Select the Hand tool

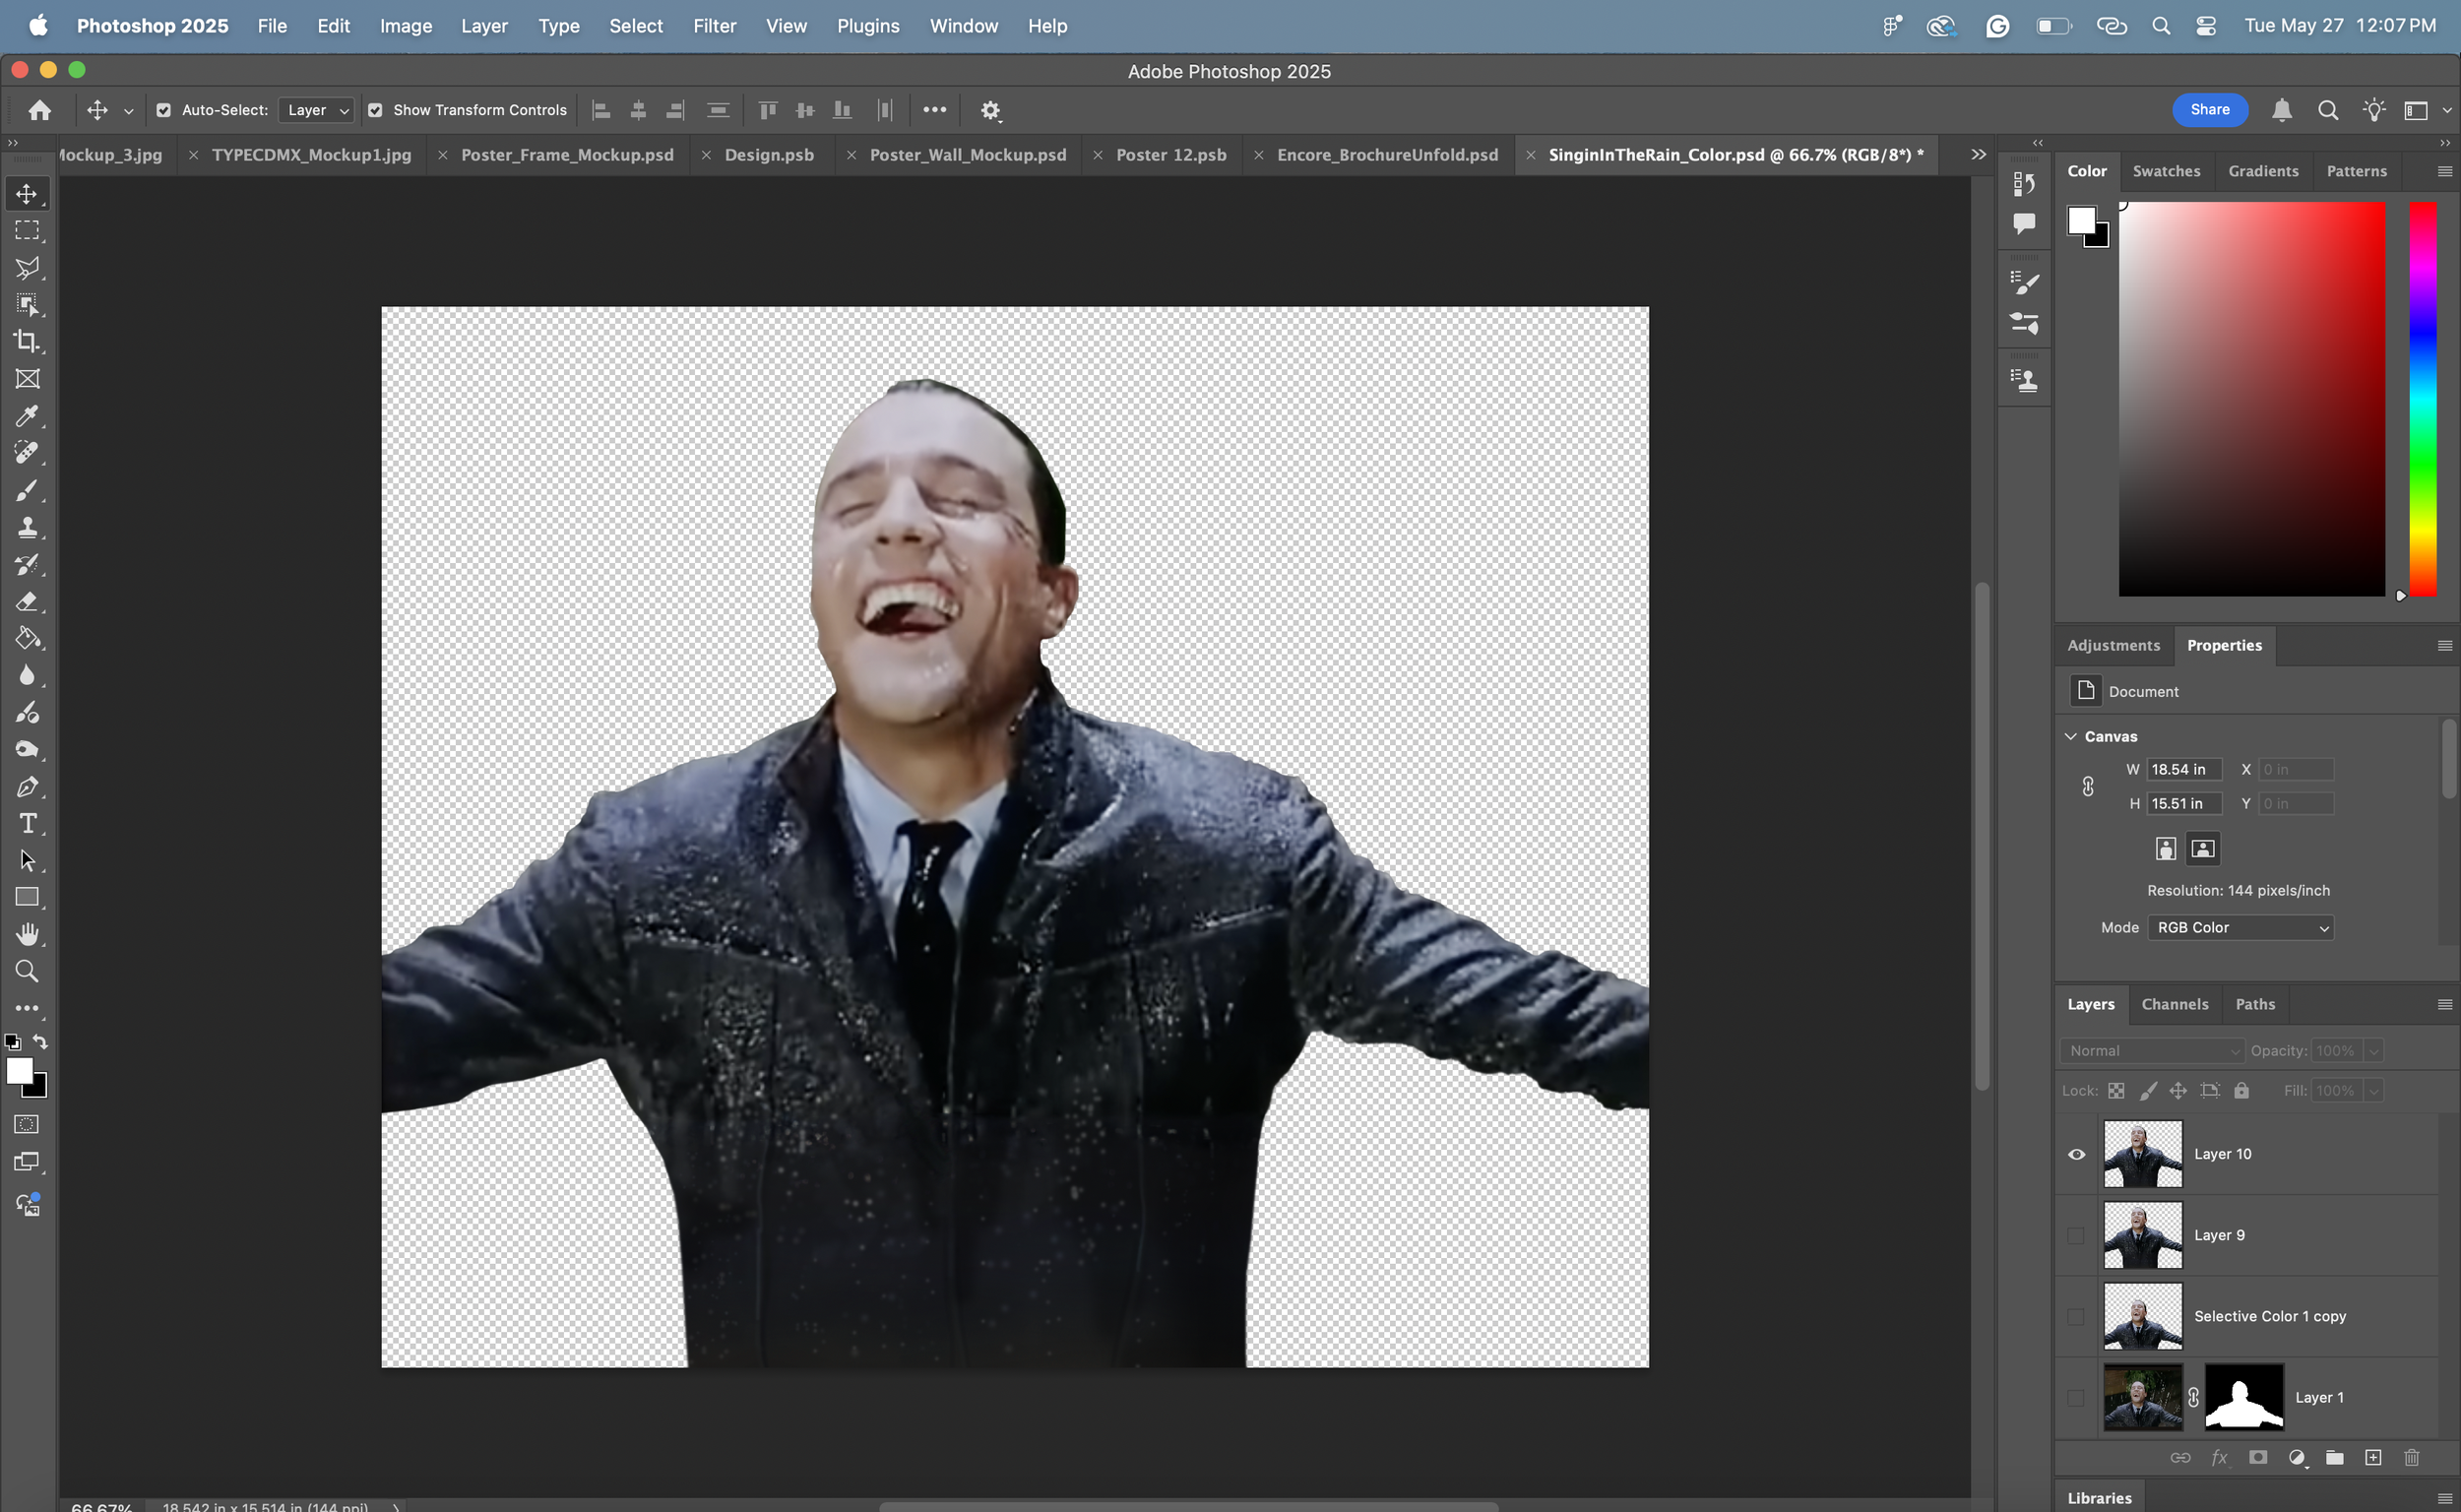click(27, 934)
